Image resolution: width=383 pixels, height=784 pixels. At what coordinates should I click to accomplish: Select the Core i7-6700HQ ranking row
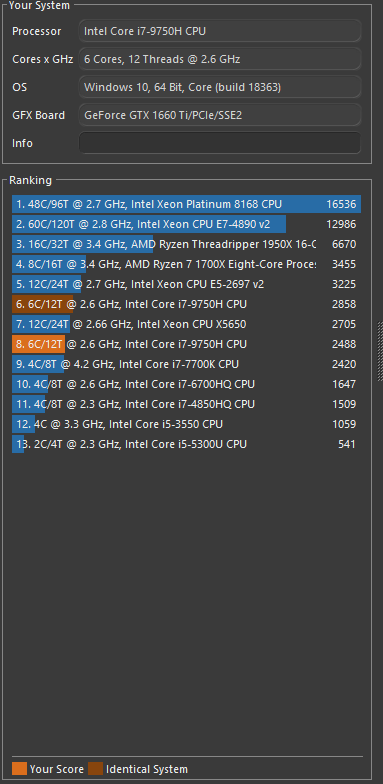(x=186, y=384)
